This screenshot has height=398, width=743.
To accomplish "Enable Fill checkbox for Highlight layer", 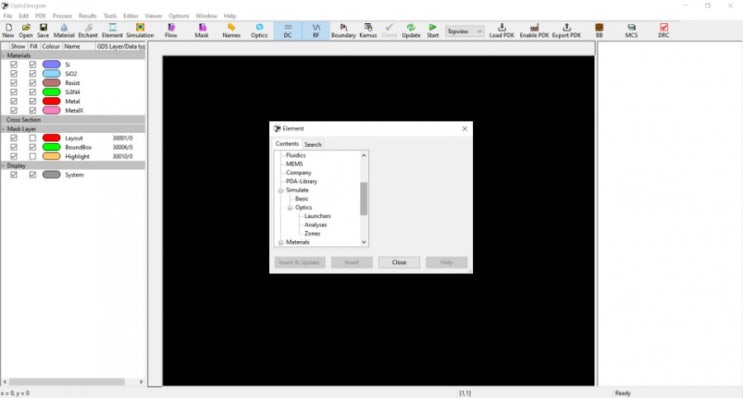I will [x=32, y=156].
